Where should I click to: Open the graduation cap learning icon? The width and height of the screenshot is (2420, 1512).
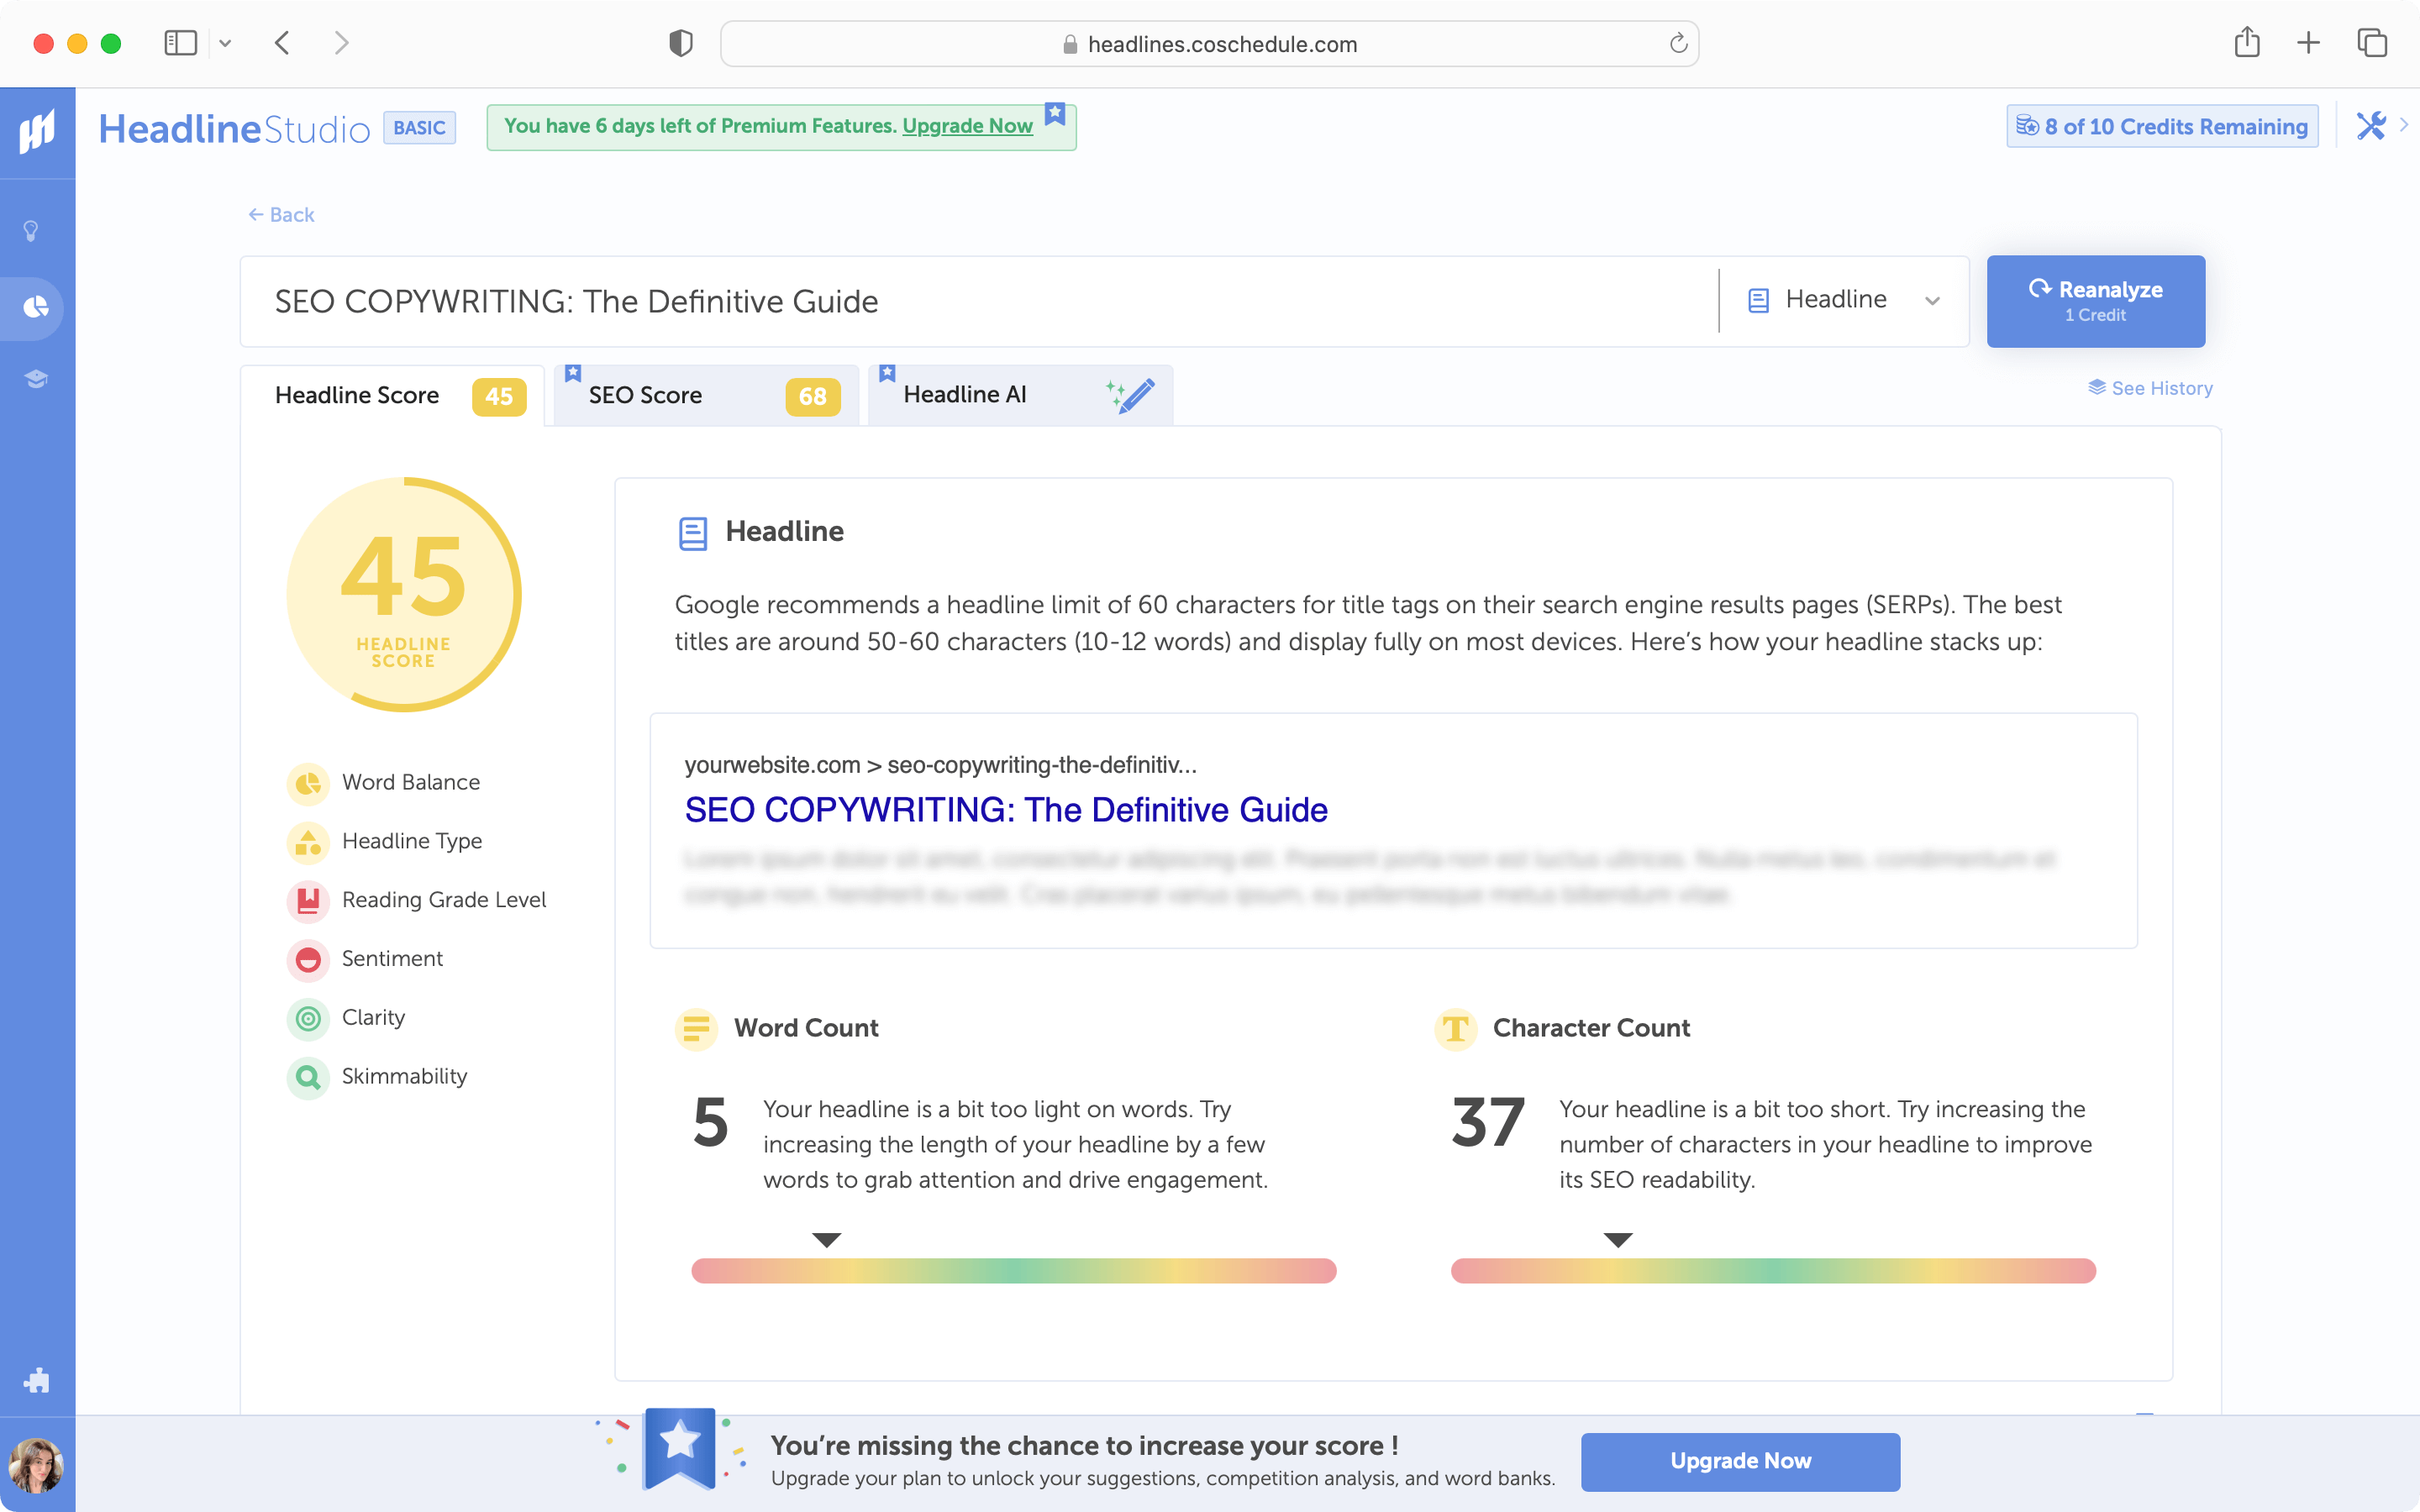point(36,379)
